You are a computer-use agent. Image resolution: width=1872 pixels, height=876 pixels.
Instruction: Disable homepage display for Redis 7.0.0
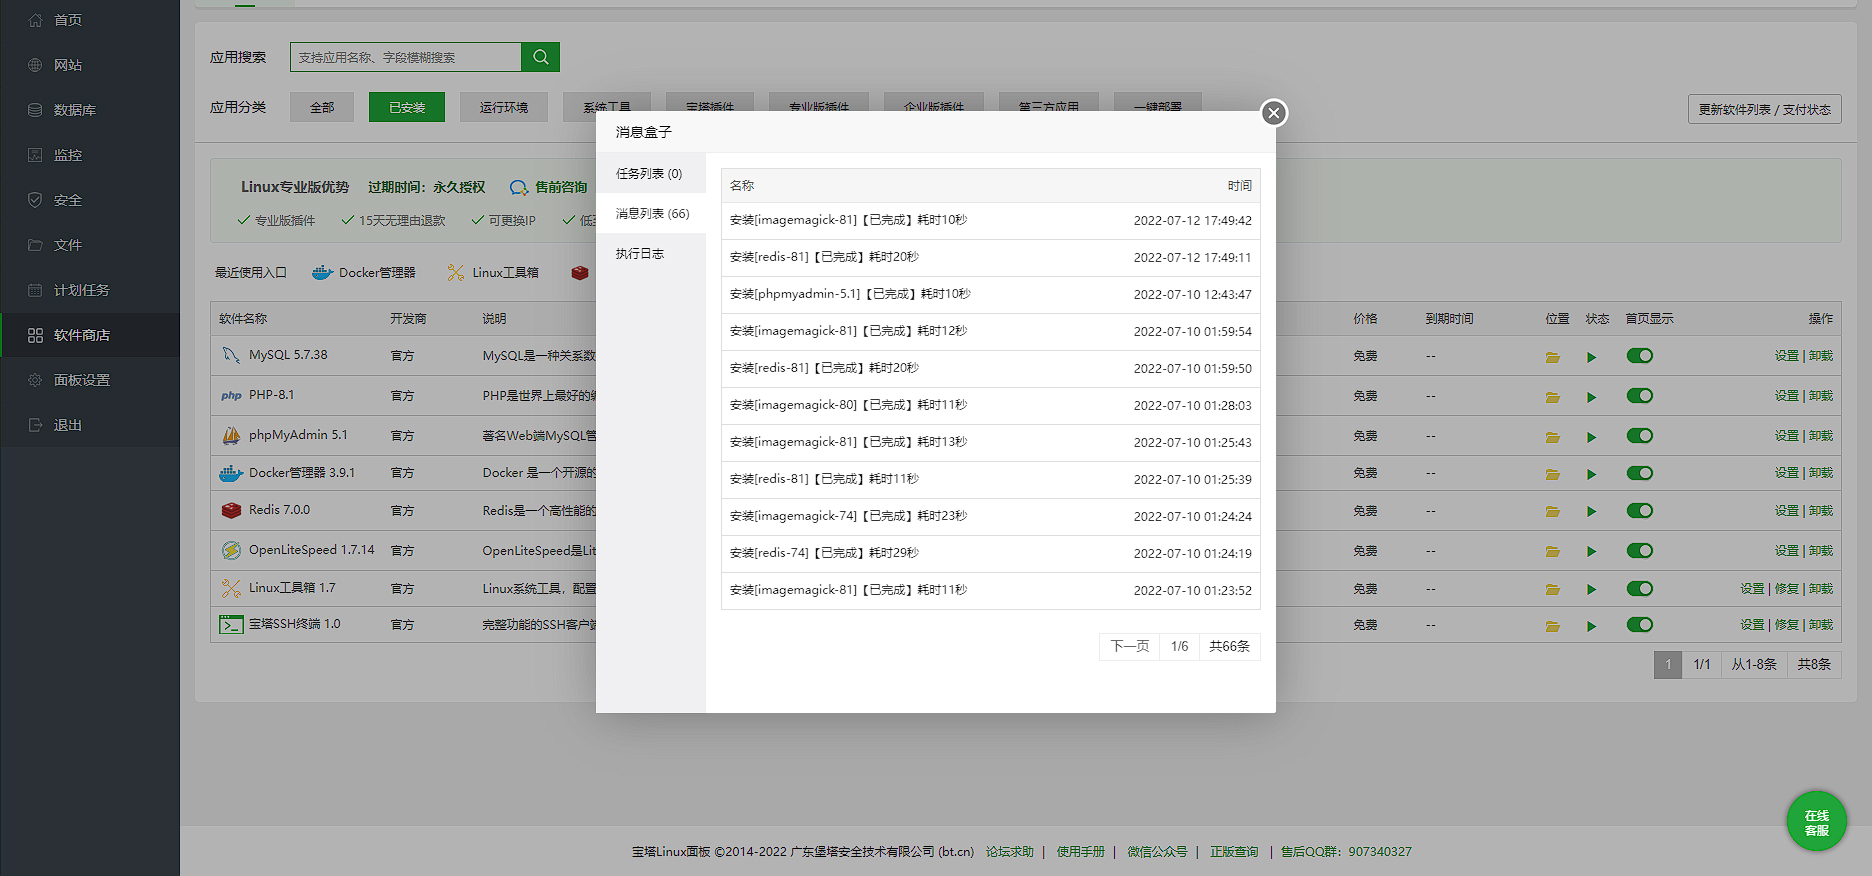click(1639, 511)
